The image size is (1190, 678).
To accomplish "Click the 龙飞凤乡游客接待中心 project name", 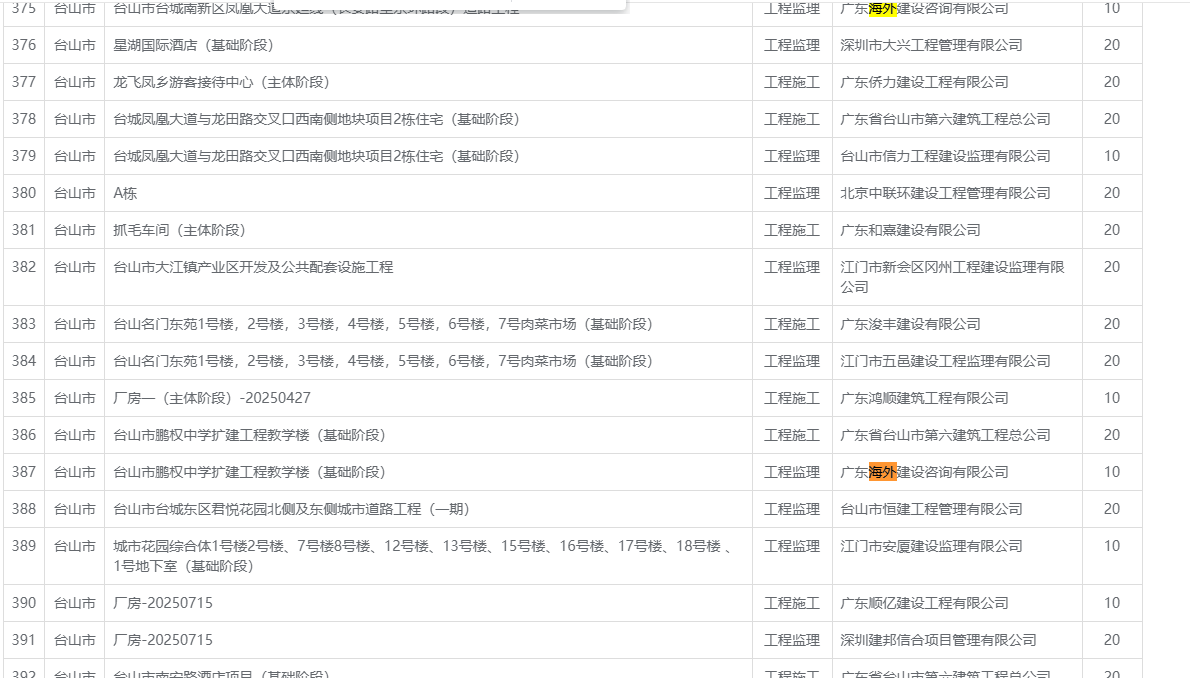I will pyautogui.click(x=221, y=82).
